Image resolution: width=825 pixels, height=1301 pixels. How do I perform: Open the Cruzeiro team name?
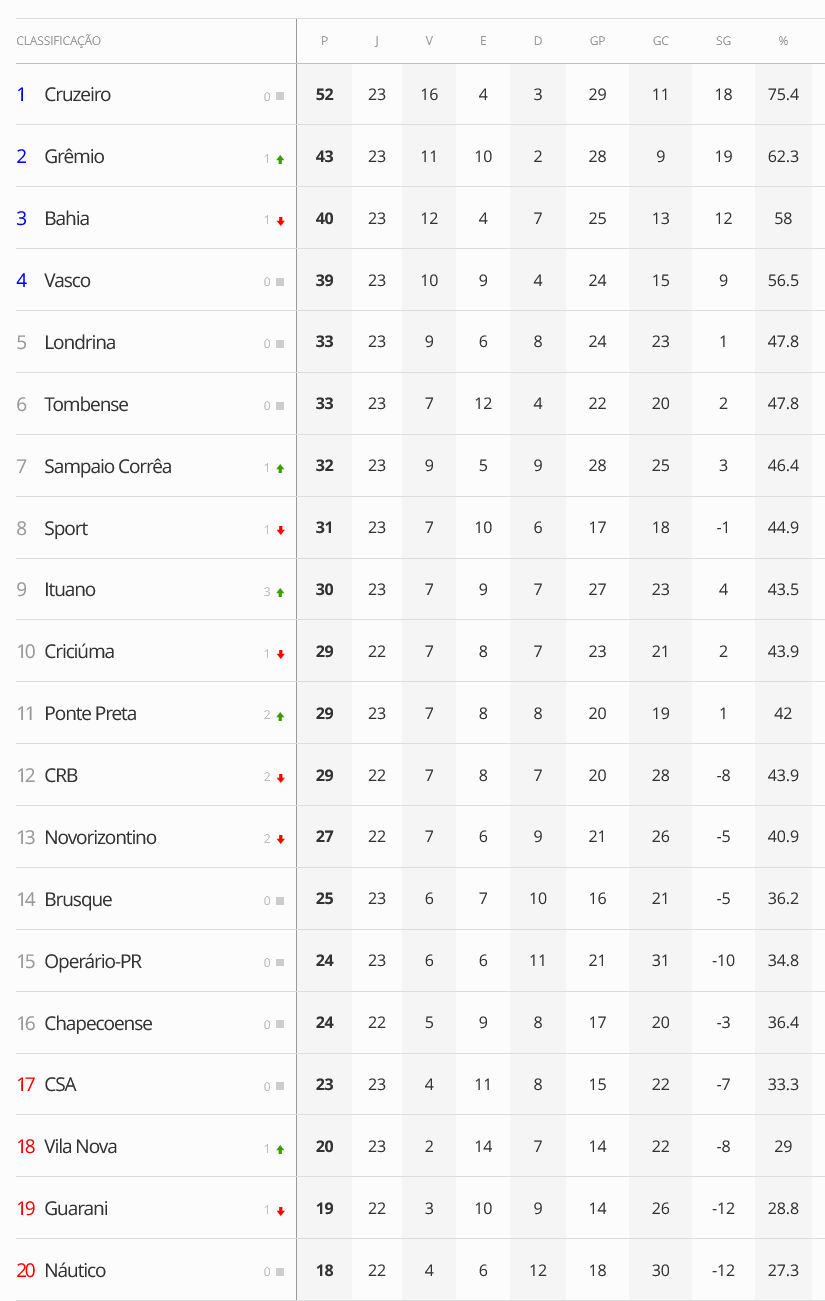[78, 95]
